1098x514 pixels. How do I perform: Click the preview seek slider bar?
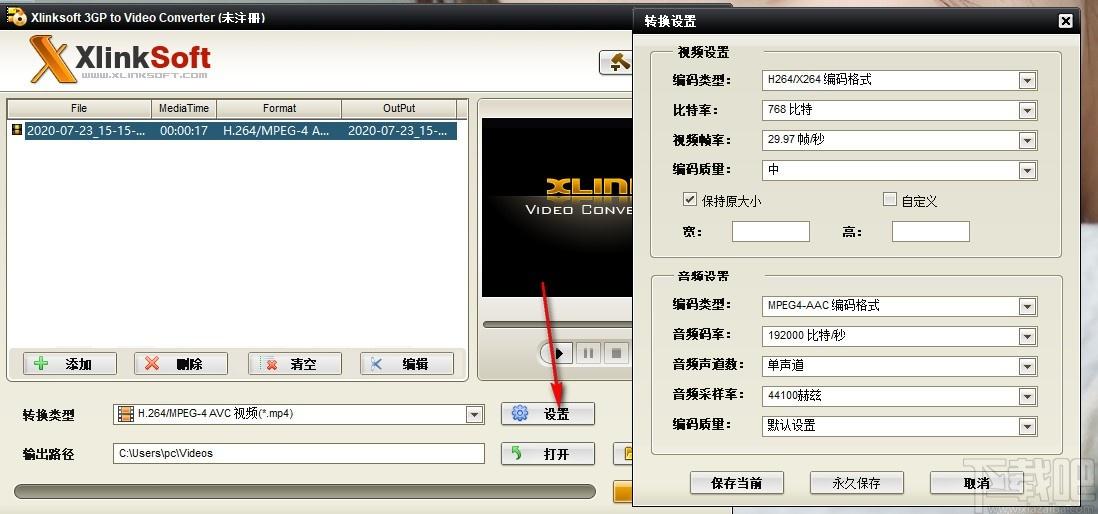point(557,325)
